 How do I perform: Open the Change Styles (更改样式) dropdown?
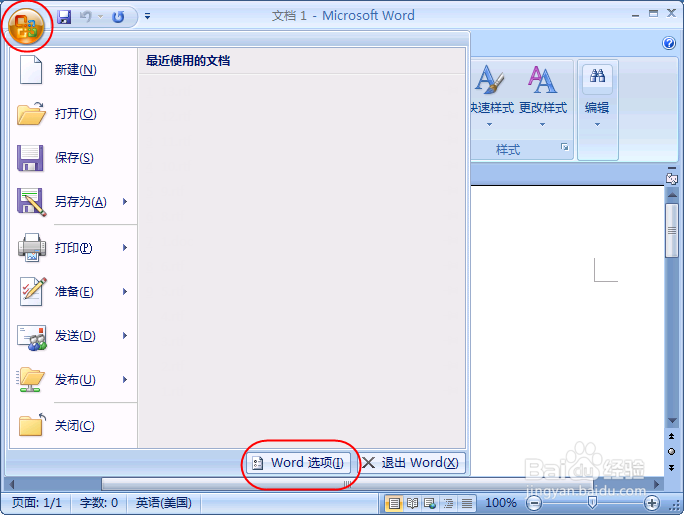(543, 97)
